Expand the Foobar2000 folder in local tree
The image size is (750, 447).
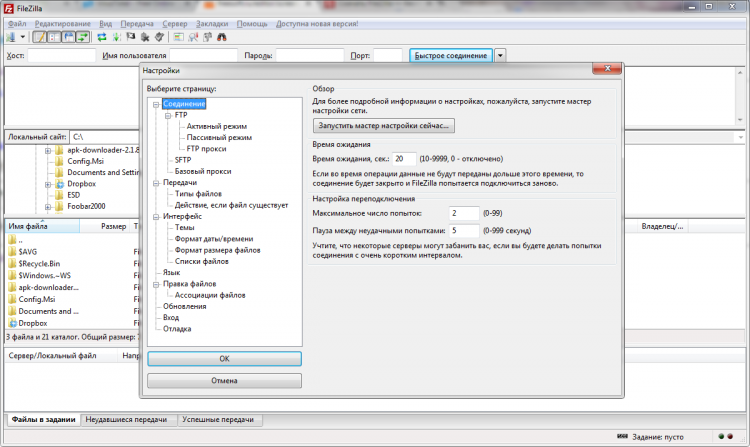(48, 207)
